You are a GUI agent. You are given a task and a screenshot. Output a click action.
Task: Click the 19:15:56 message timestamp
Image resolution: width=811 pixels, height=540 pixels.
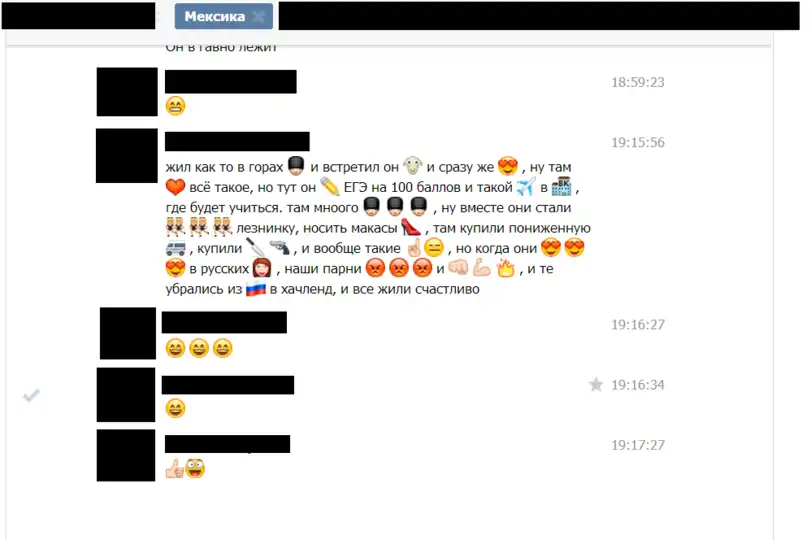(638, 142)
